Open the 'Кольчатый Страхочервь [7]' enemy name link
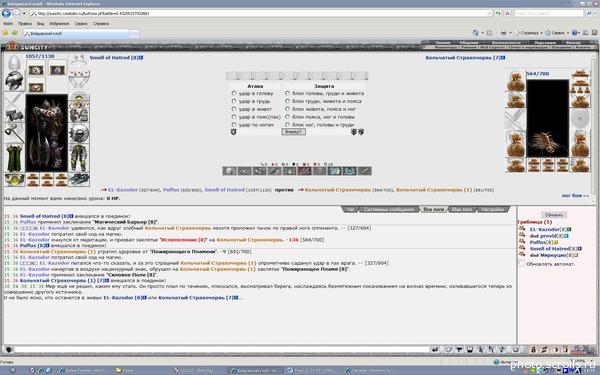Viewport: 600px width, 375px height. coord(463,57)
